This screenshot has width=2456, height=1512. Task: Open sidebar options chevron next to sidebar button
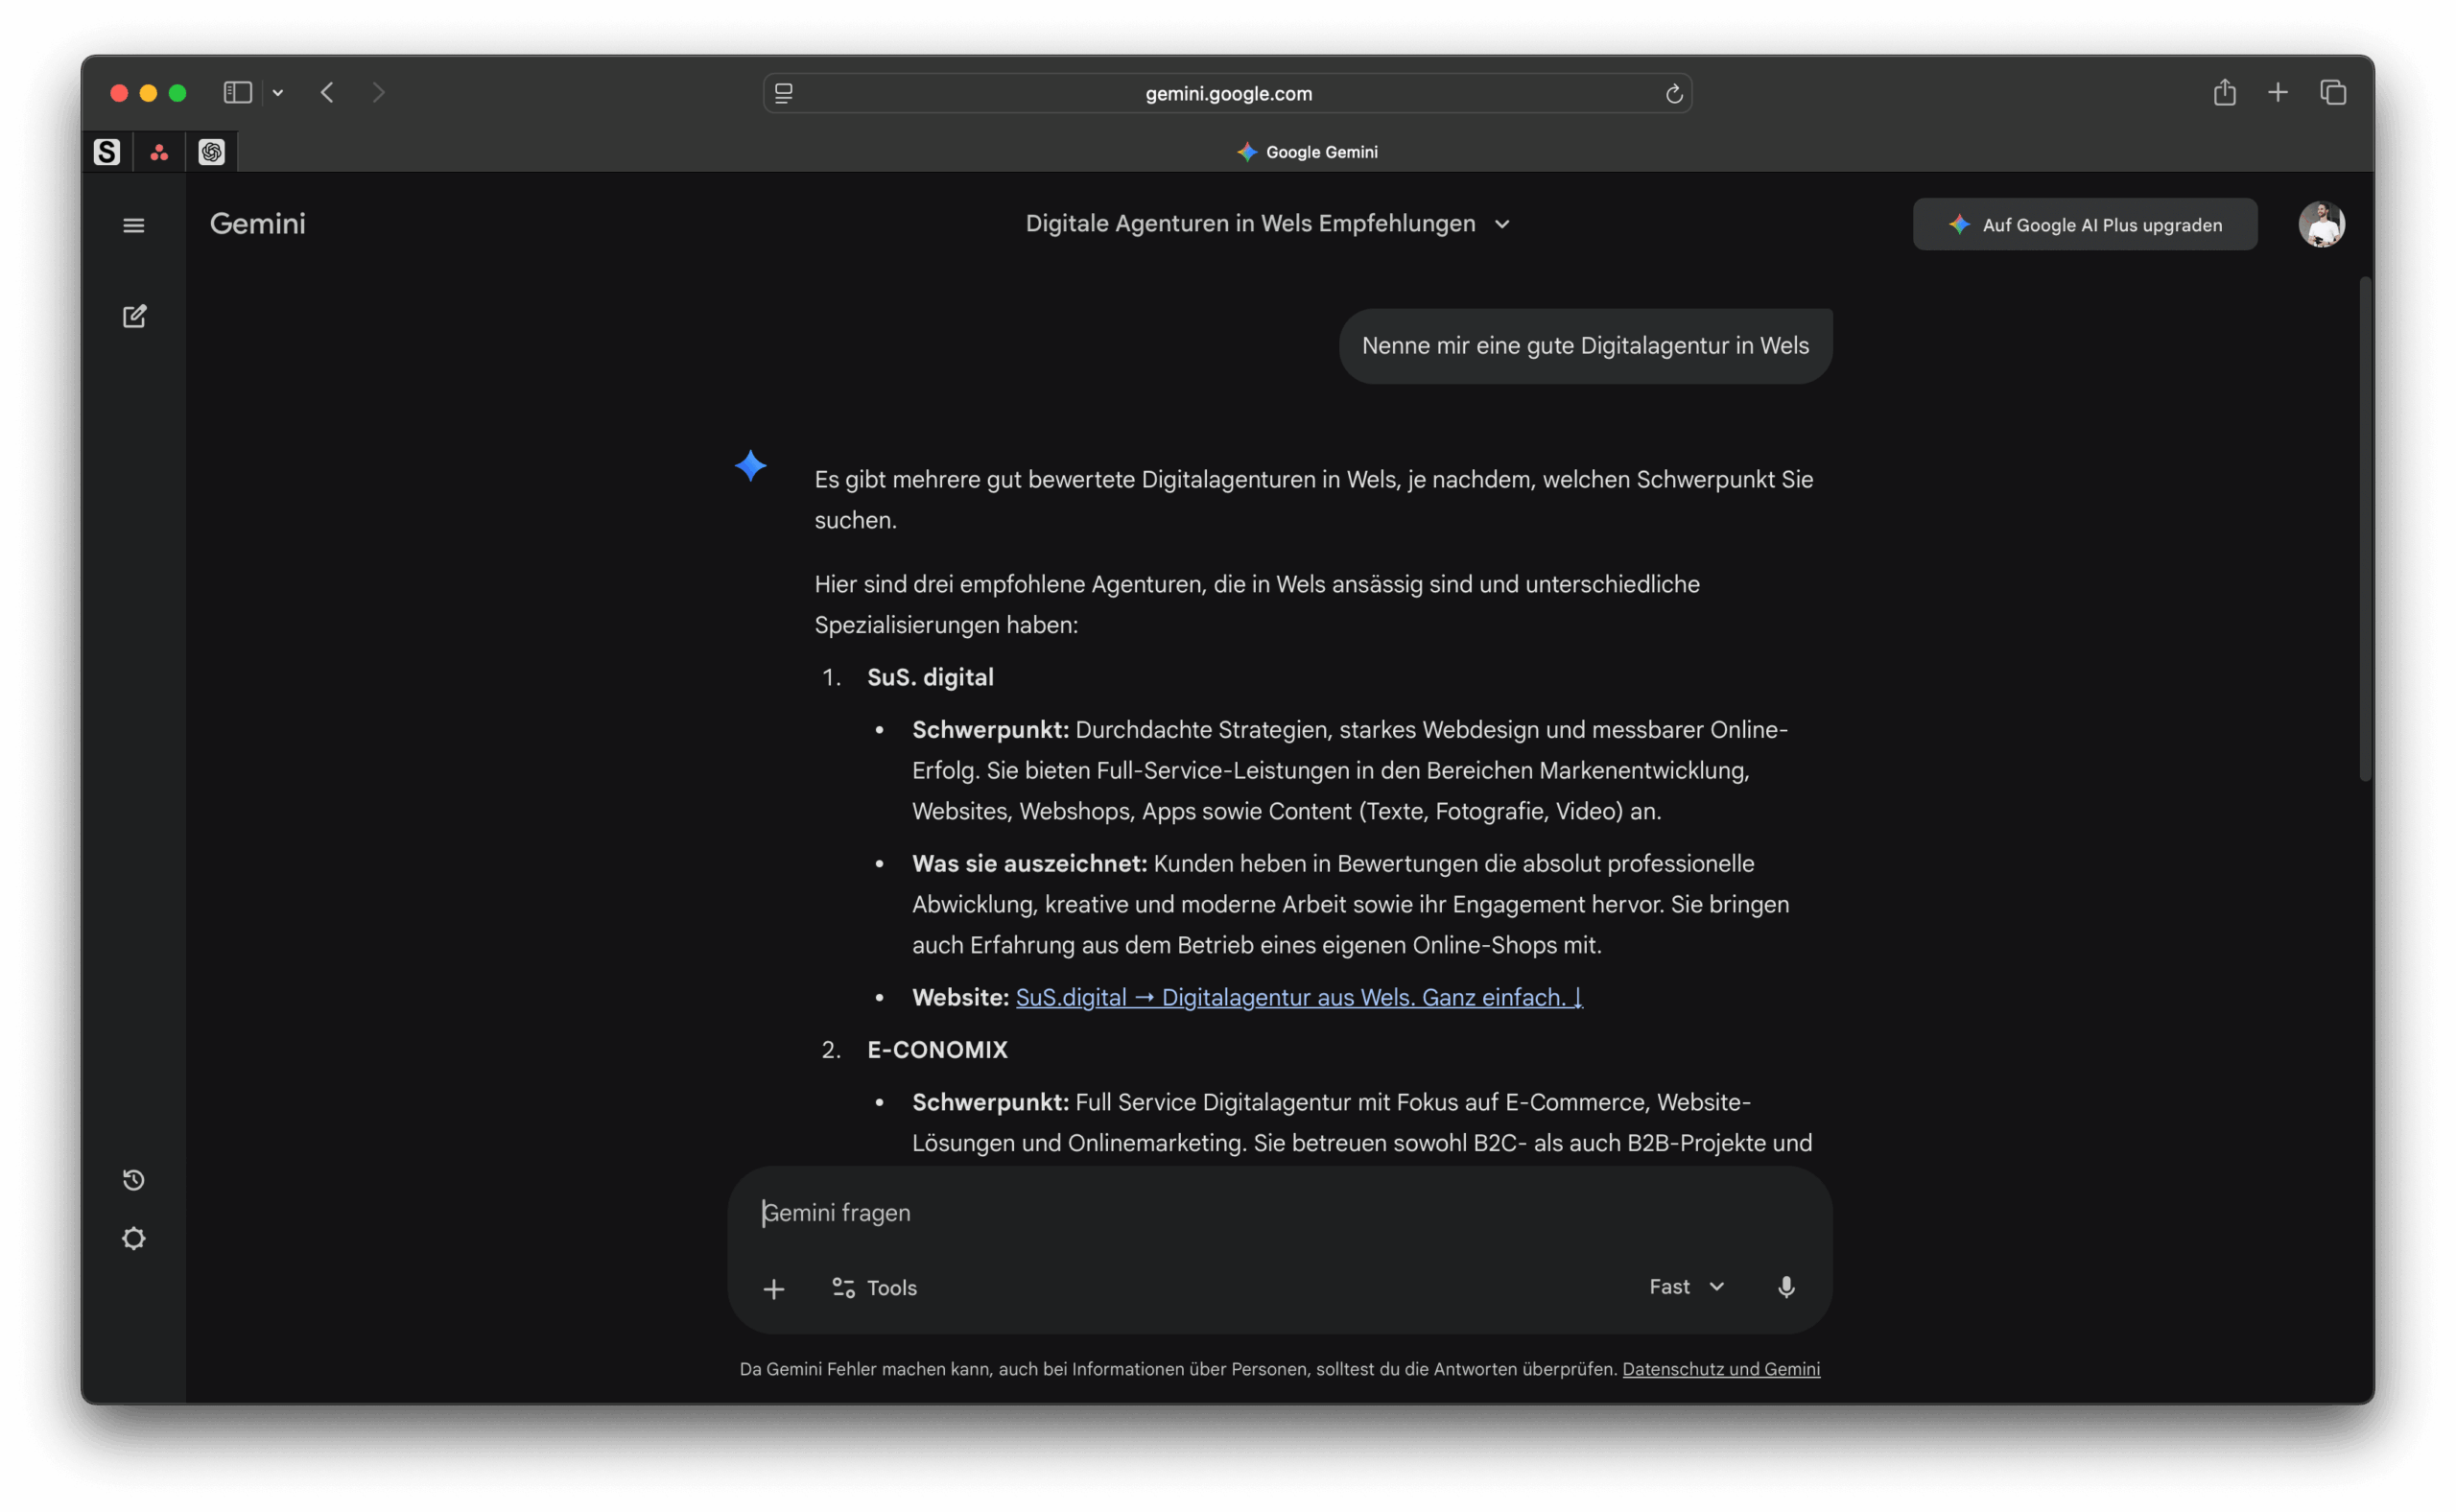point(278,93)
